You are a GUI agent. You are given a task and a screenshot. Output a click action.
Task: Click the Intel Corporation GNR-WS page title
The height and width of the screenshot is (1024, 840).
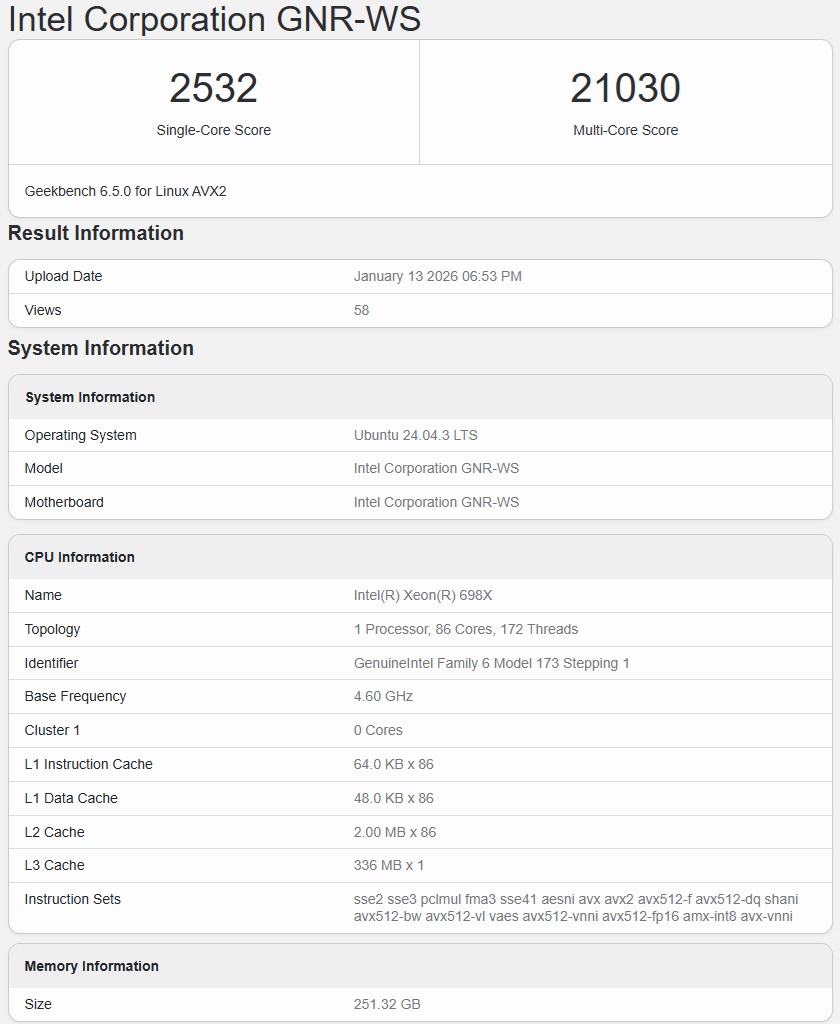(214, 19)
